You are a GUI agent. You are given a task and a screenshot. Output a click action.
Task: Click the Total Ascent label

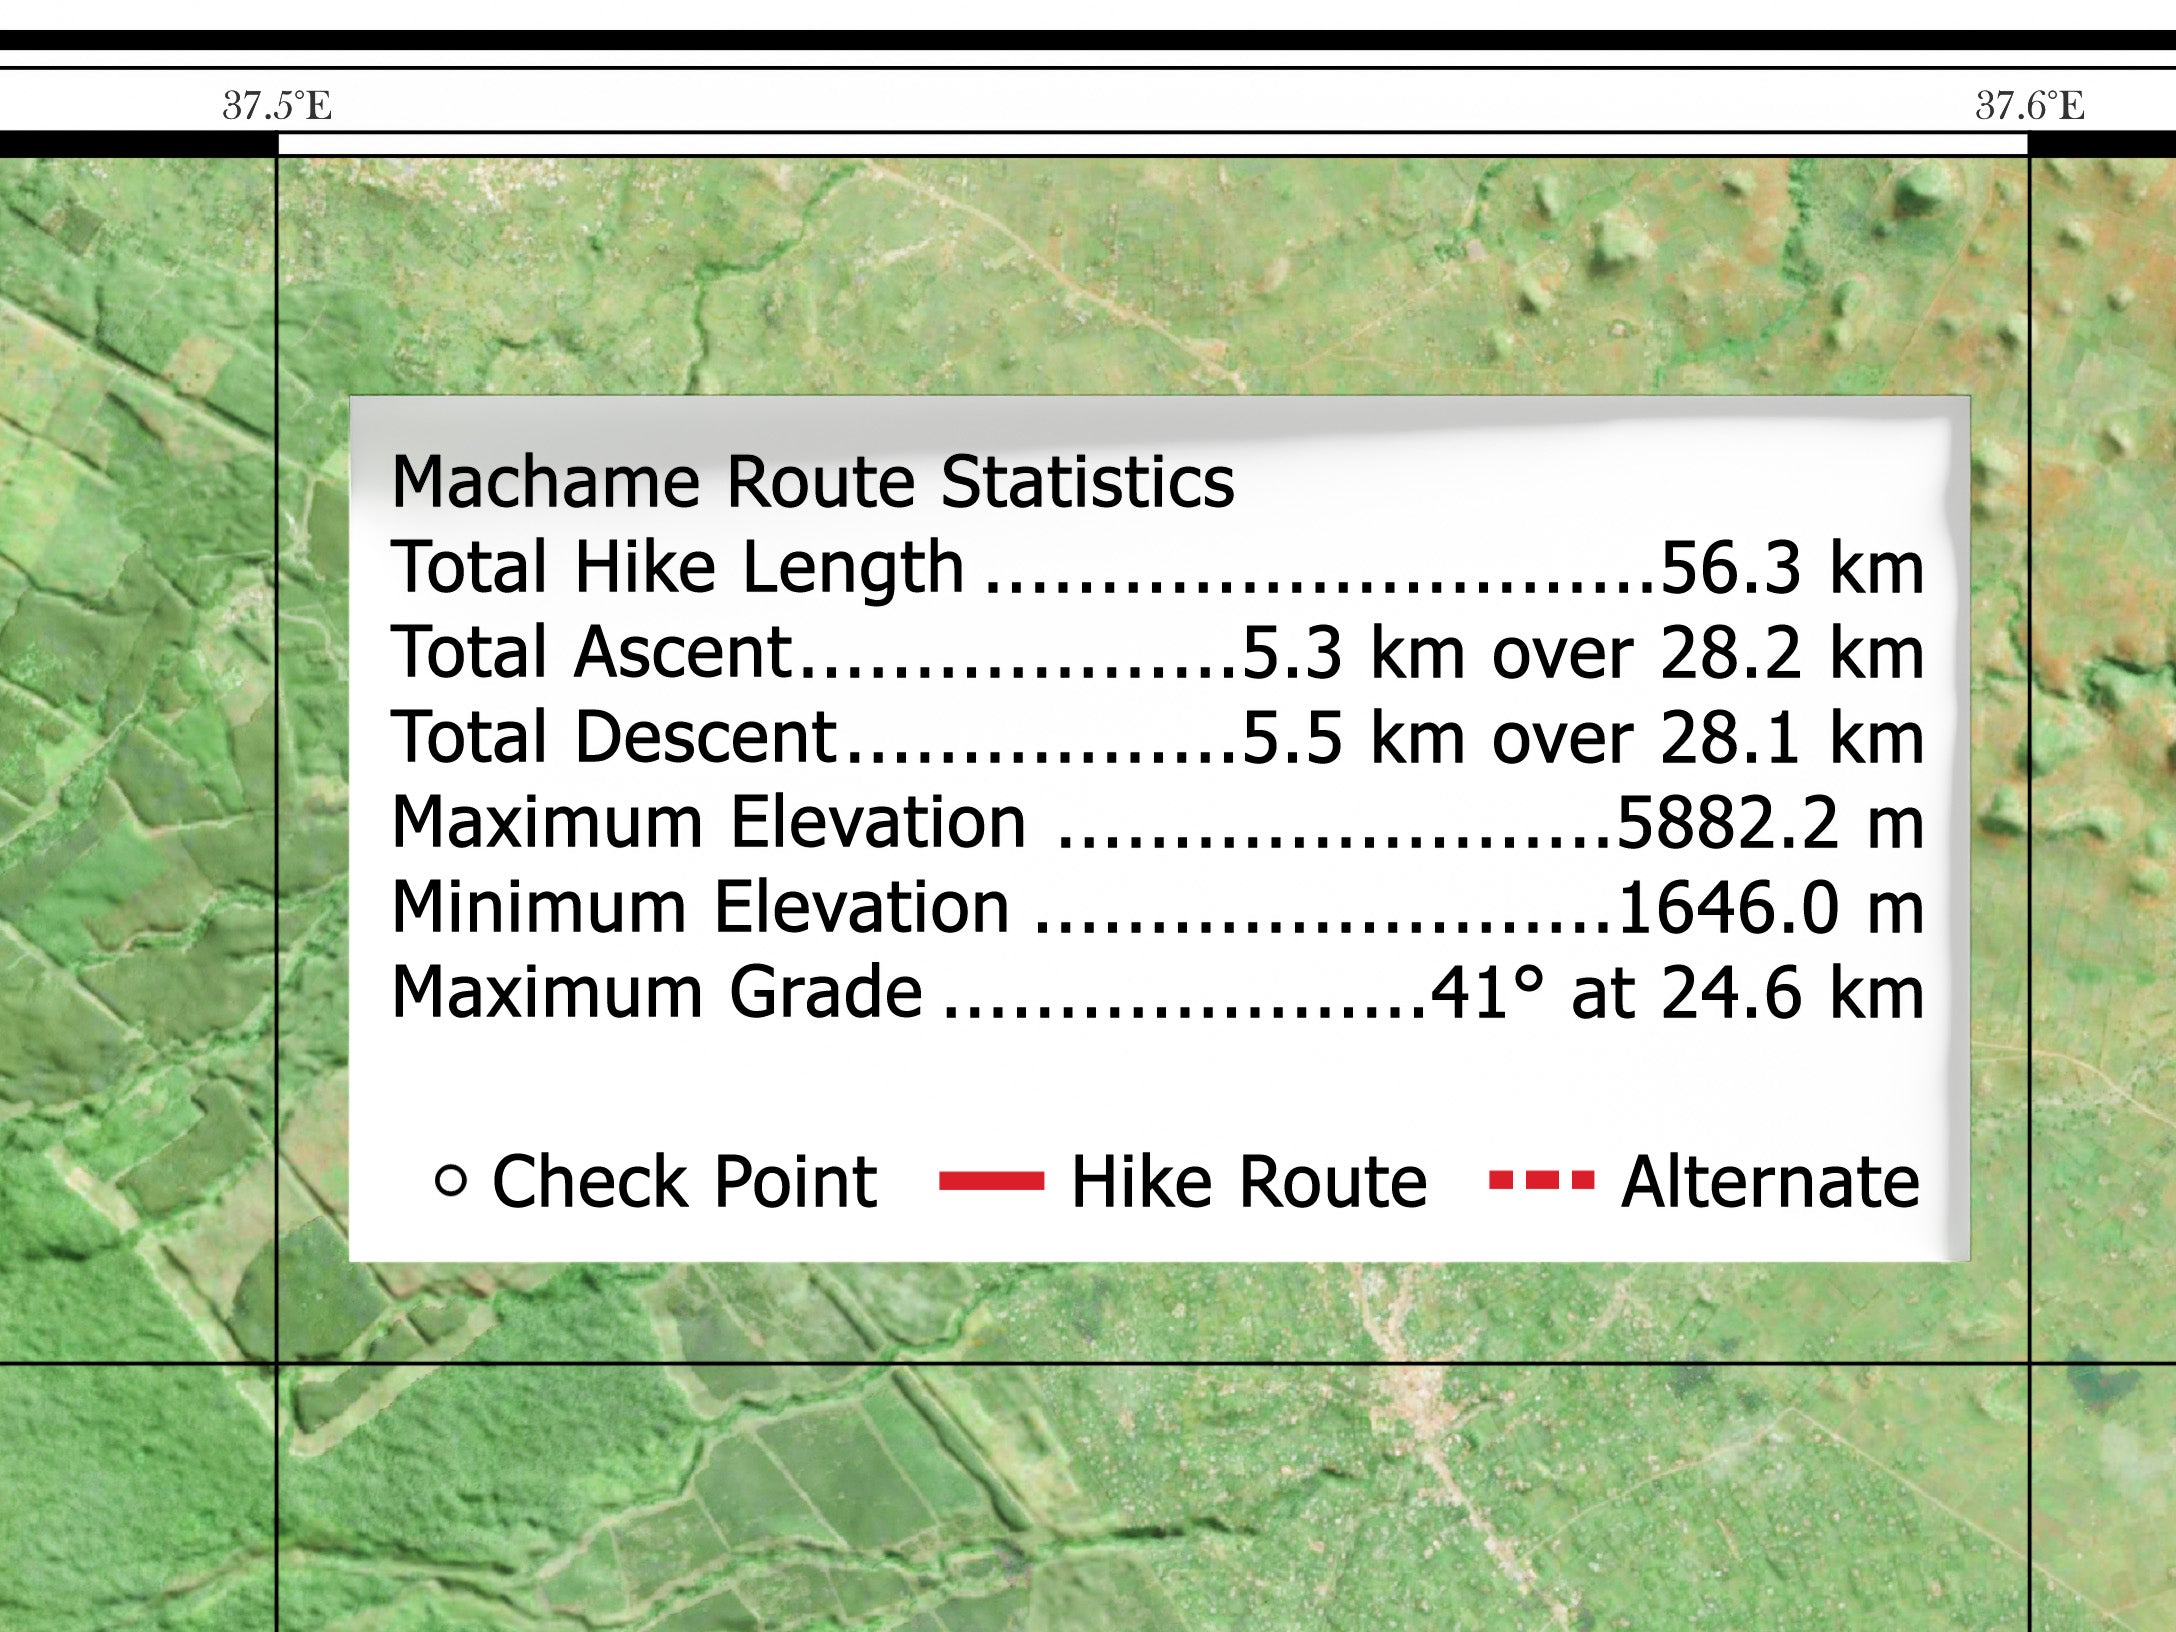click(591, 653)
